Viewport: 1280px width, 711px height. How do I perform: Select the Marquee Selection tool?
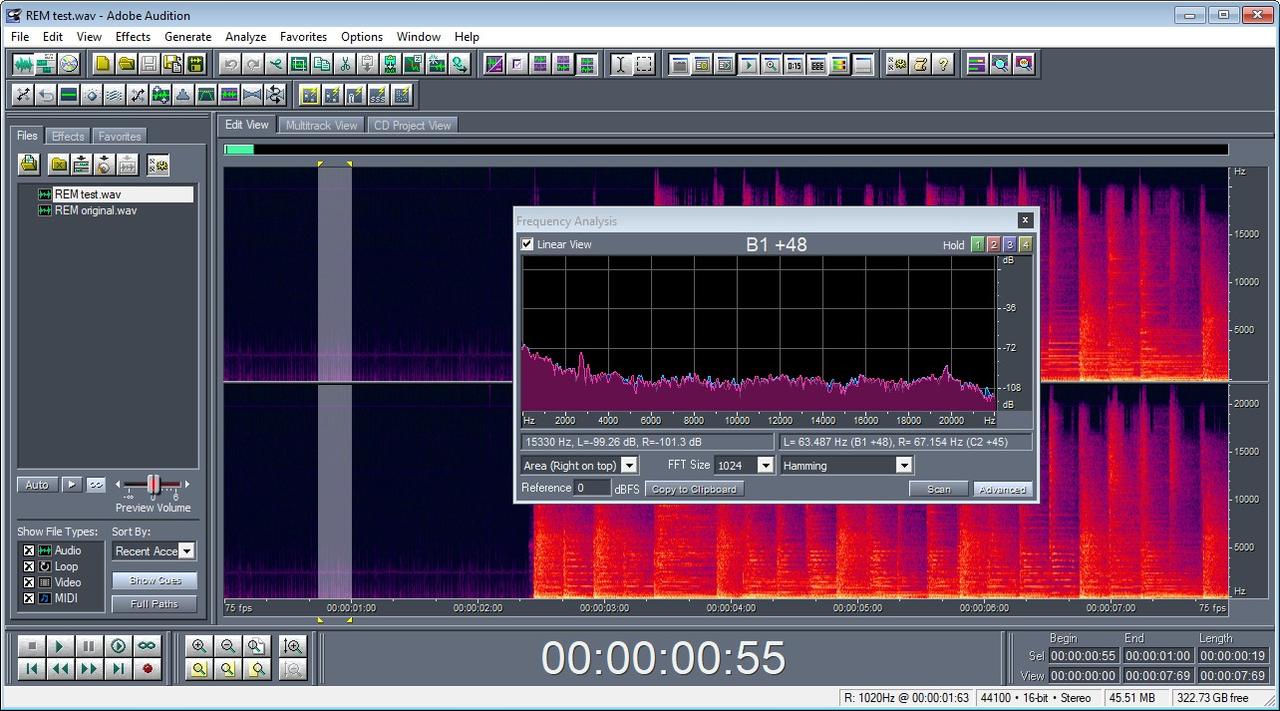pos(644,64)
